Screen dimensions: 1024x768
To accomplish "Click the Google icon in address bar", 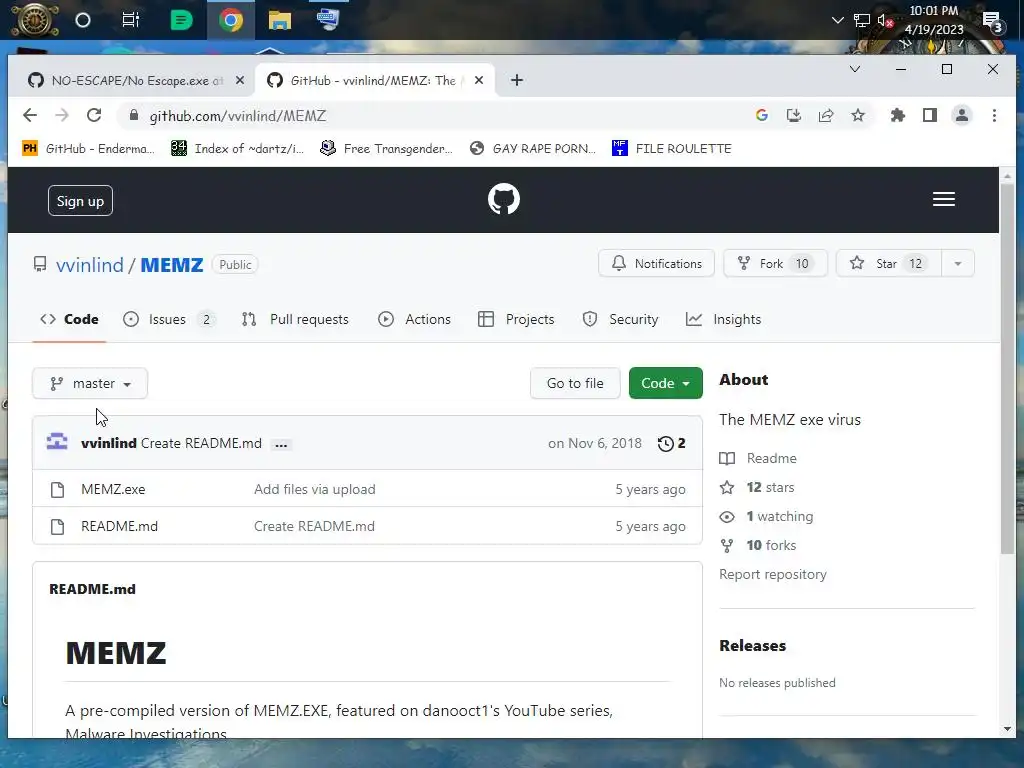I will (x=761, y=116).
